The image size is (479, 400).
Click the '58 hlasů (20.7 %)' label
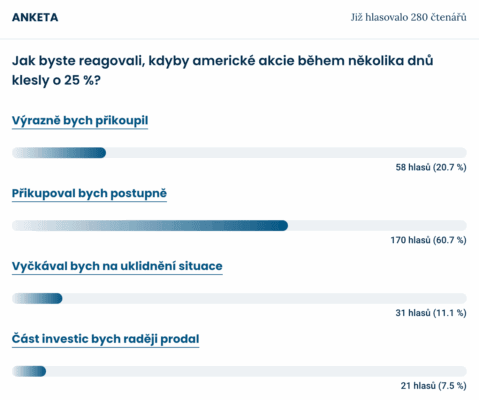(x=431, y=167)
